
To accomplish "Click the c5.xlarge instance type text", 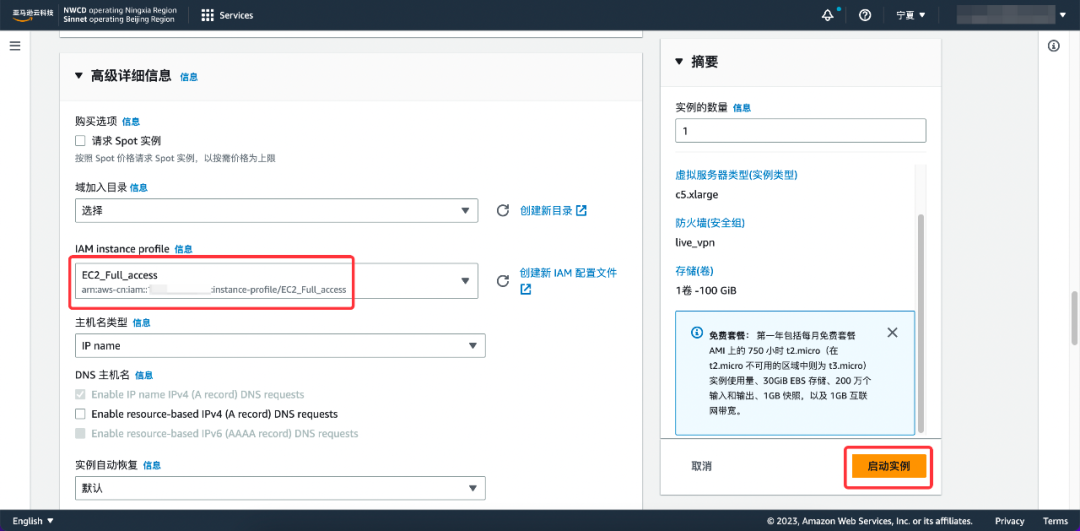I will coord(697,195).
